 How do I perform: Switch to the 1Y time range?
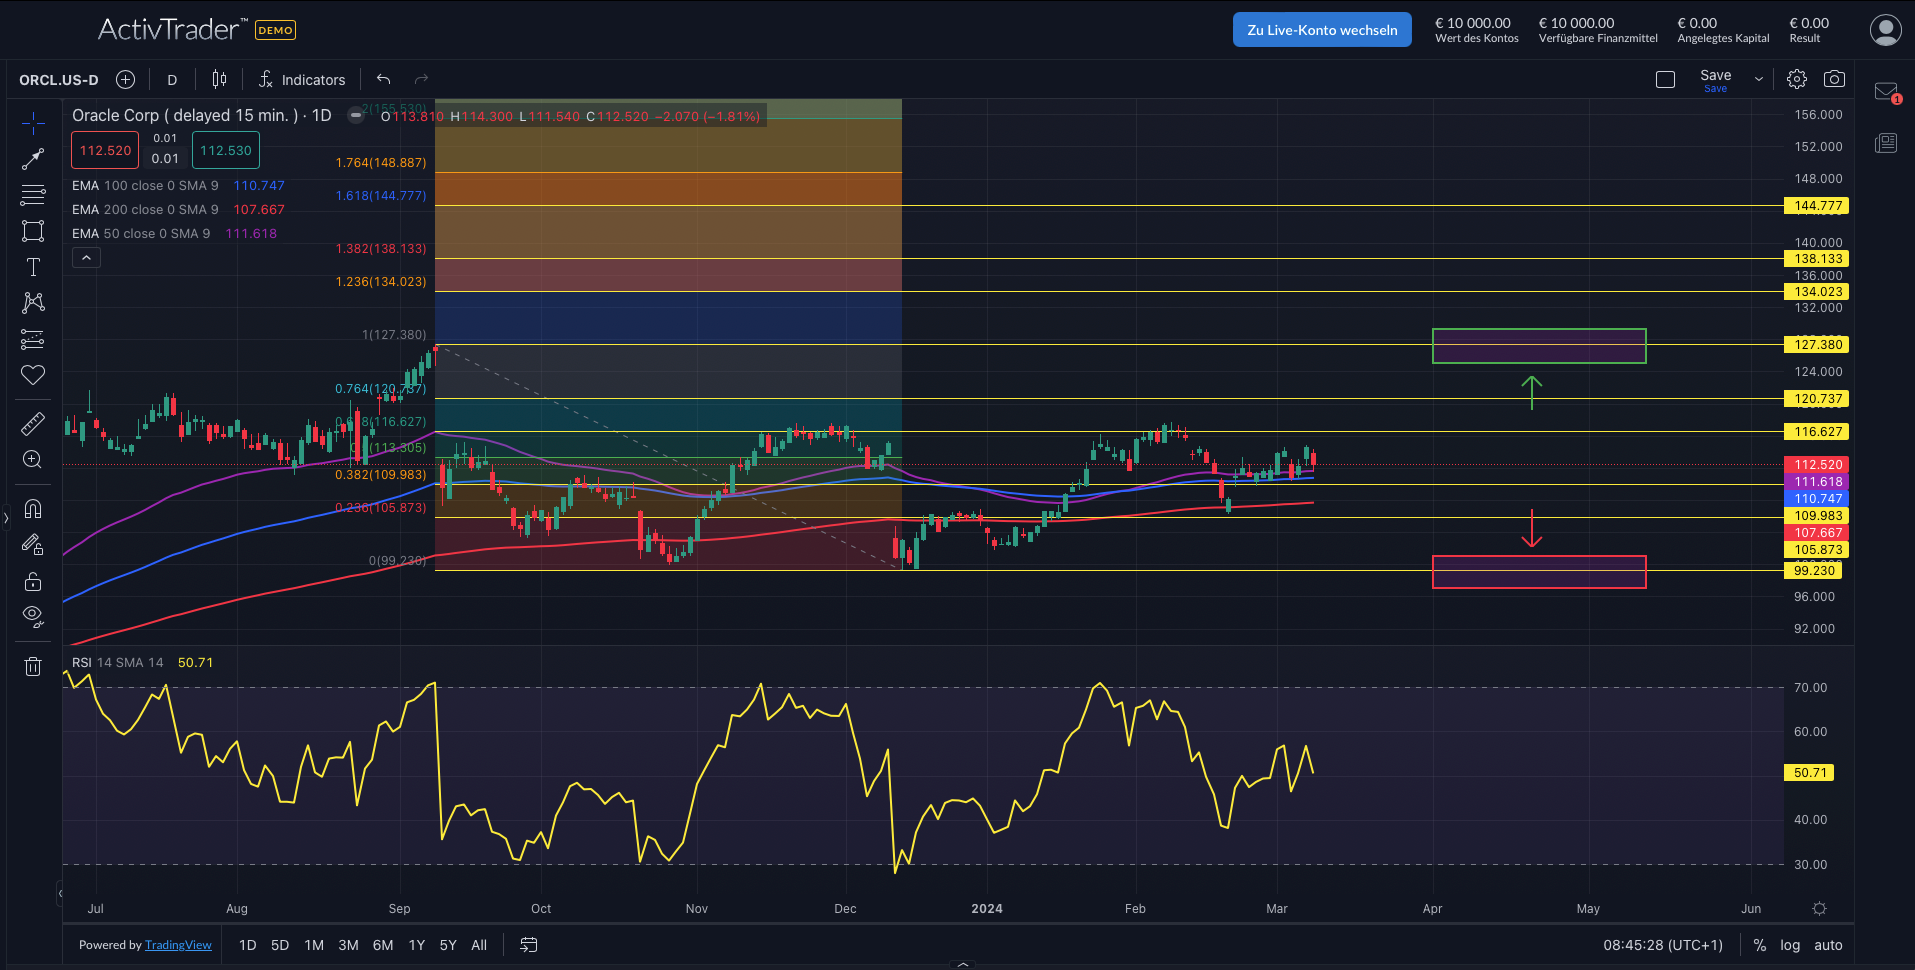pyautogui.click(x=417, y=945)
